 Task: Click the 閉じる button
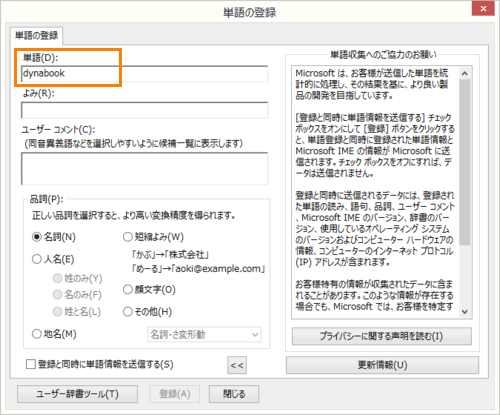234,394
